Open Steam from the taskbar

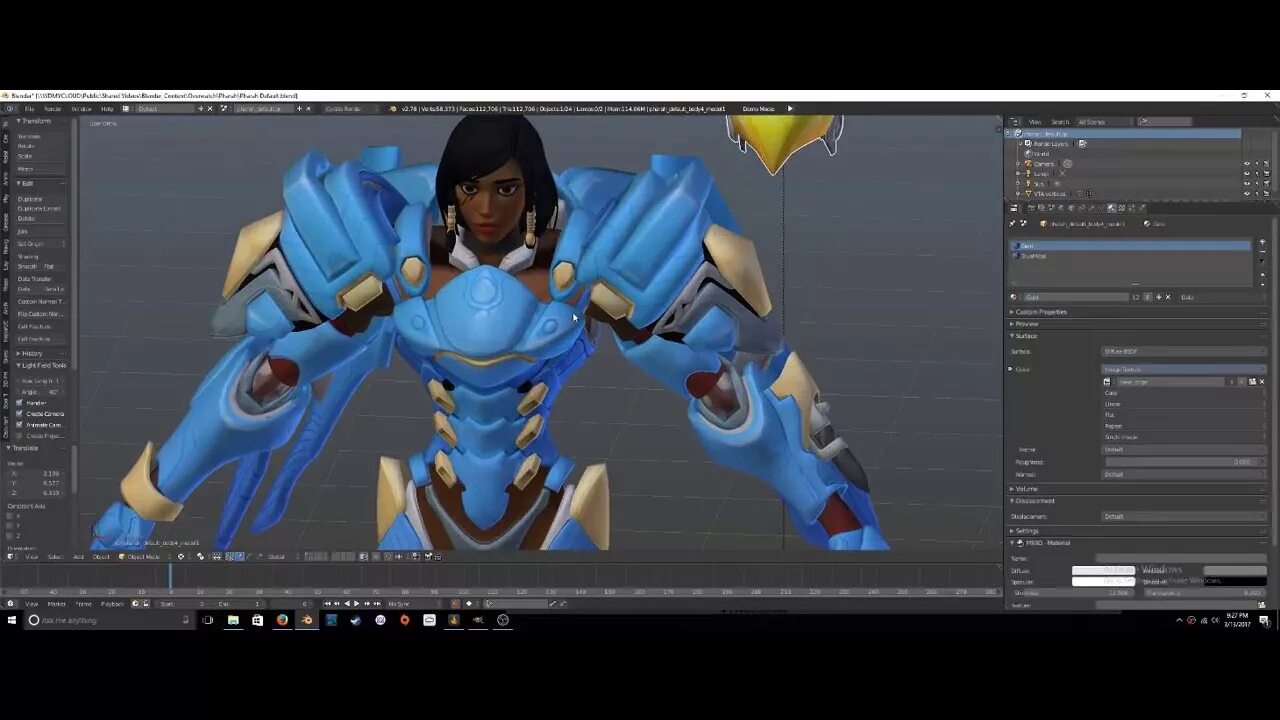click(x=356, y=620)
